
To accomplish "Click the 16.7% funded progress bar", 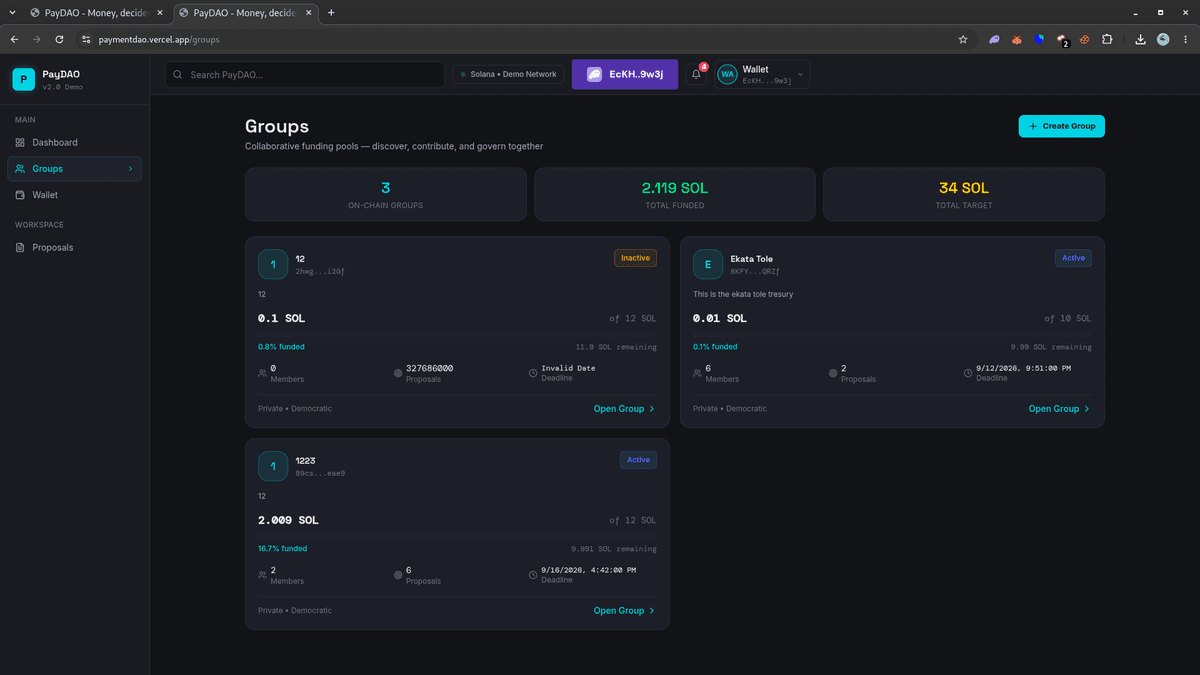I will tap(457, 536).
